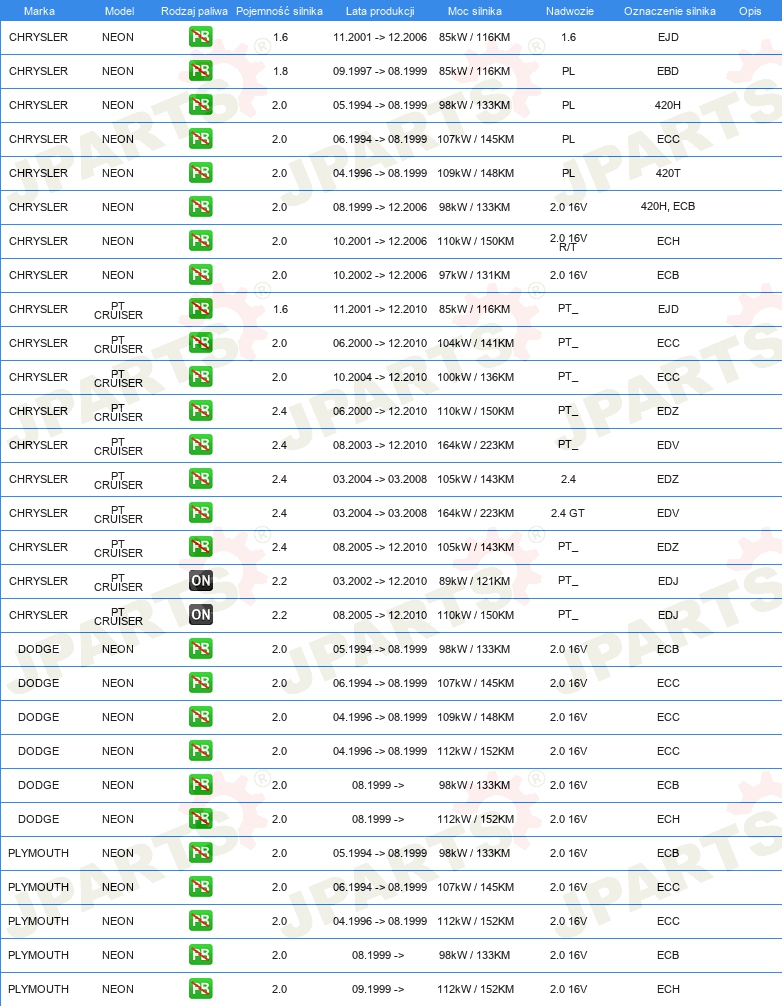This screenshot has height=1006, width=782.
Task: Click the ON diesel icon in the 89kW PT Cruiser row
Action: click(x=201, y=581)
